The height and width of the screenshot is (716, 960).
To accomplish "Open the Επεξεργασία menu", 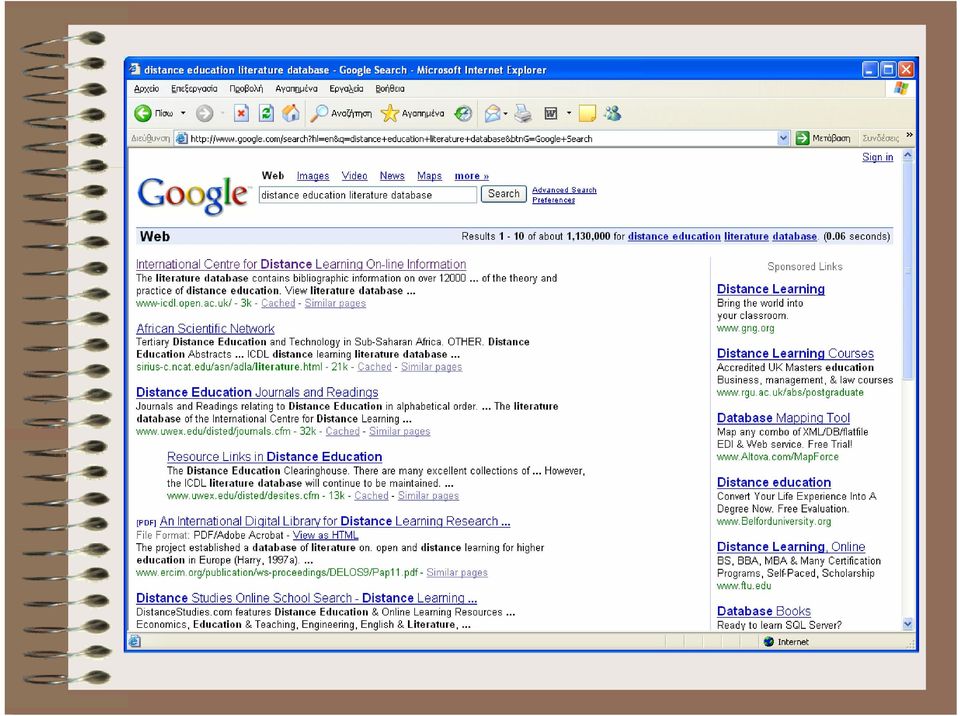I will pyautogui.click(x=194, y=89).
